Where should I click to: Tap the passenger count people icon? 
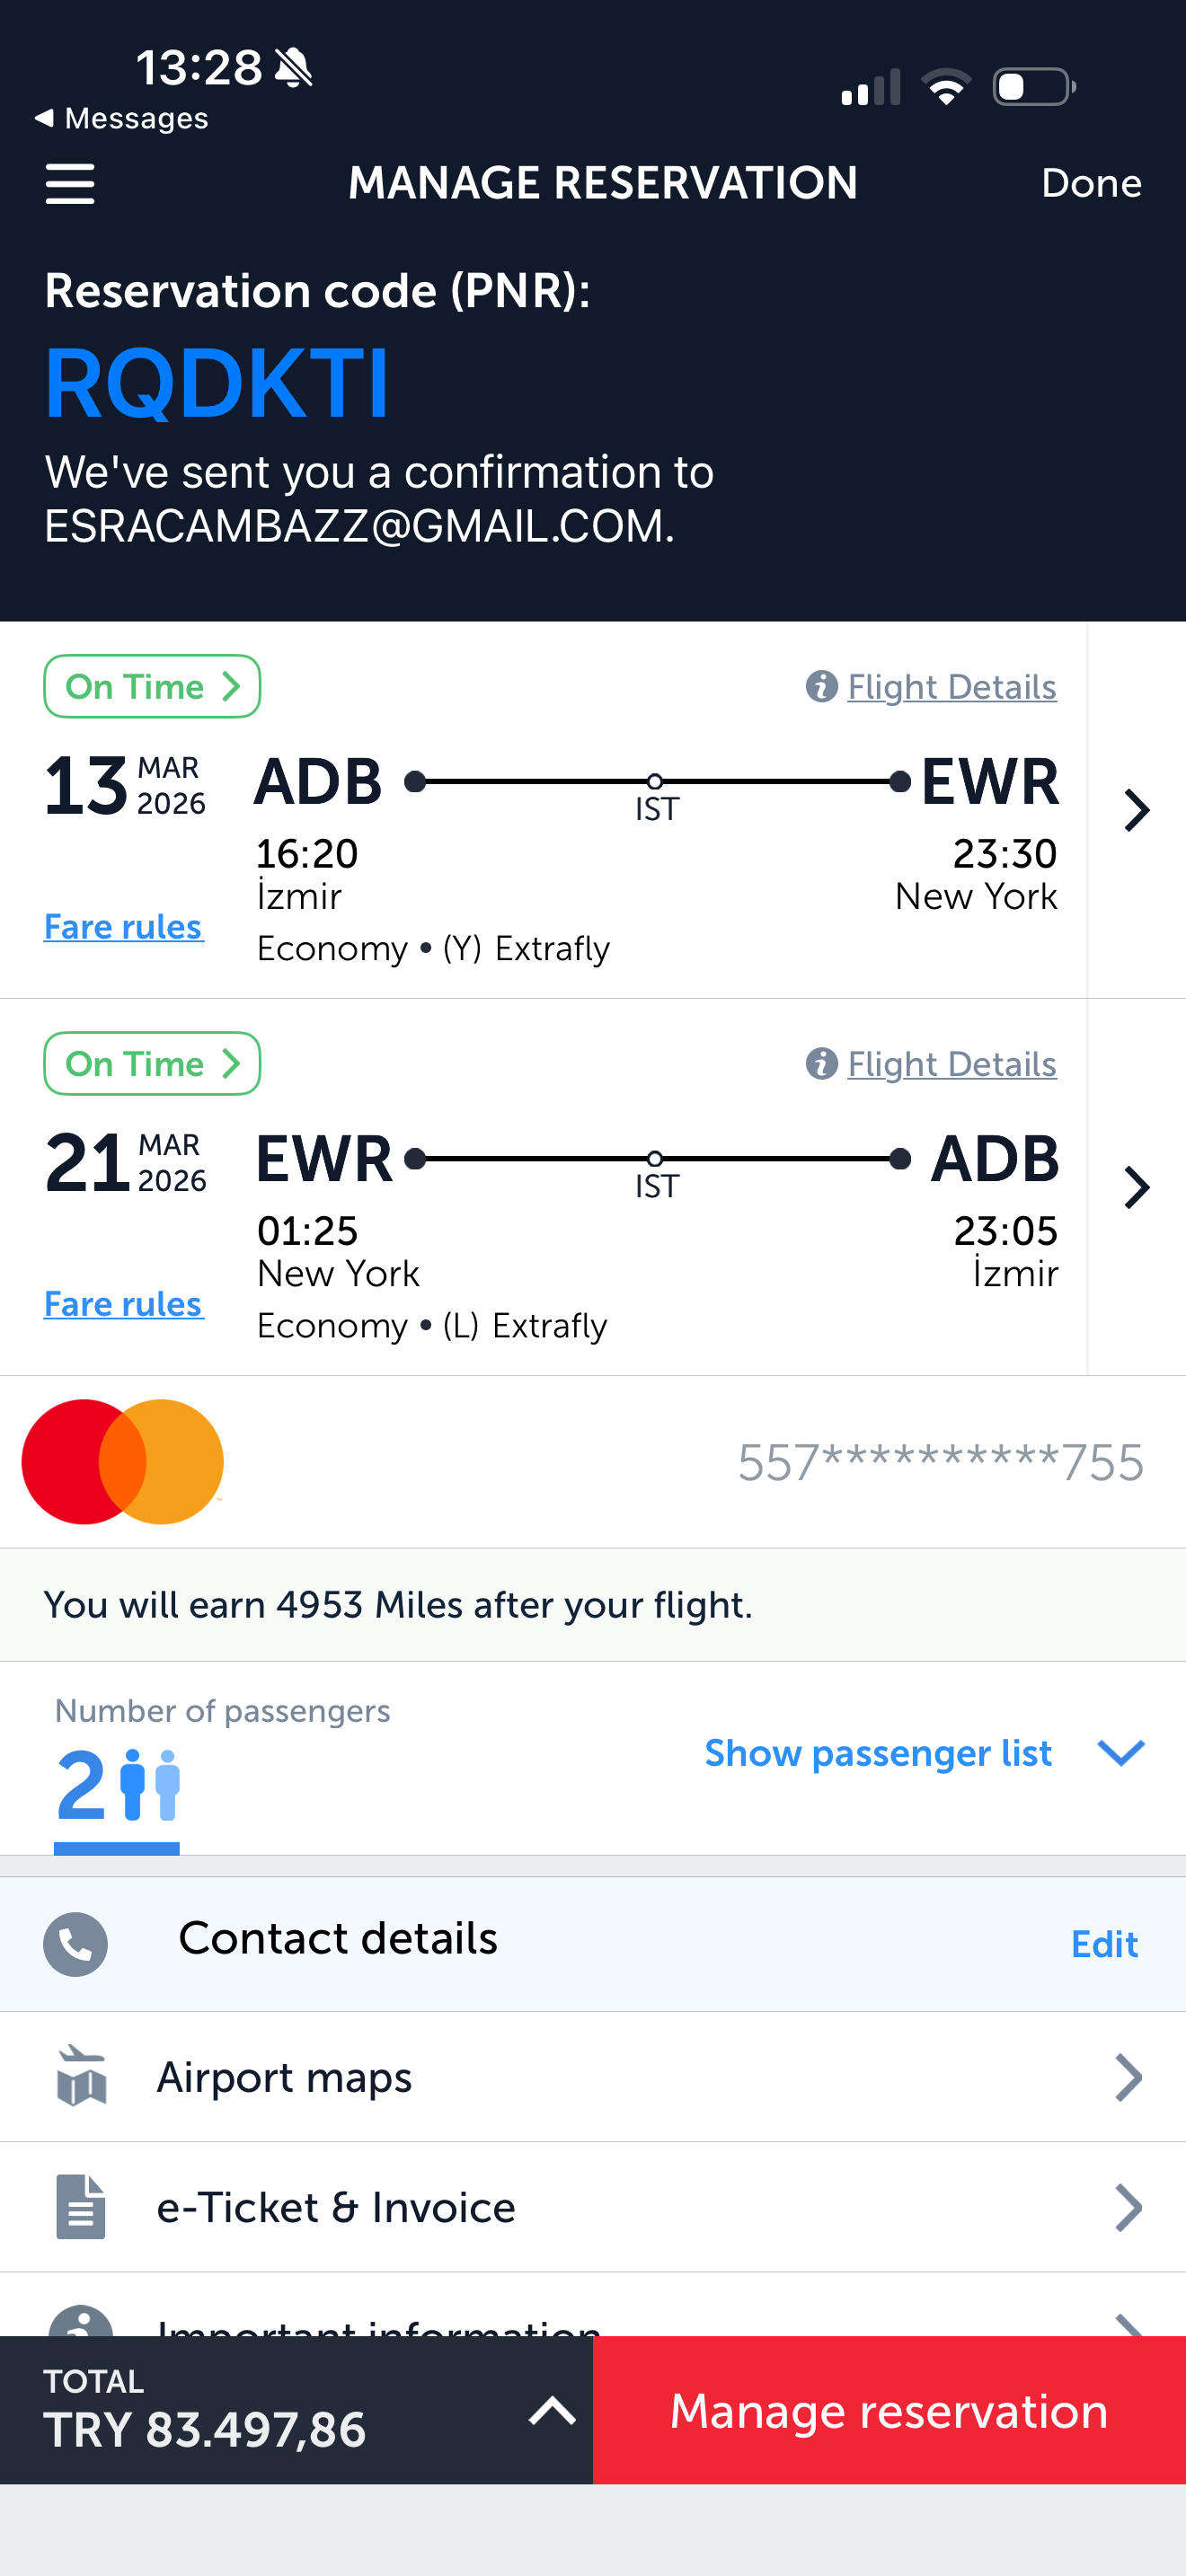tap(150, 1784)
